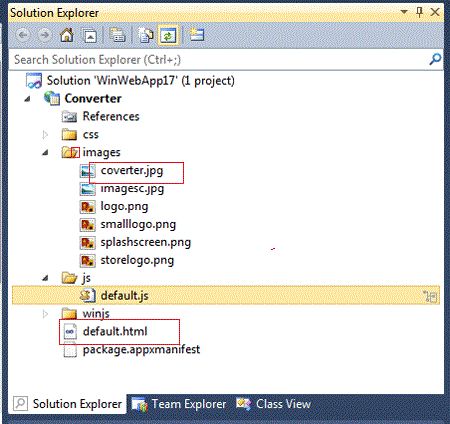Click the js open folder icon
Image resolution: width=450 pixels, height=424 pixels.
(x=70, y=278)
